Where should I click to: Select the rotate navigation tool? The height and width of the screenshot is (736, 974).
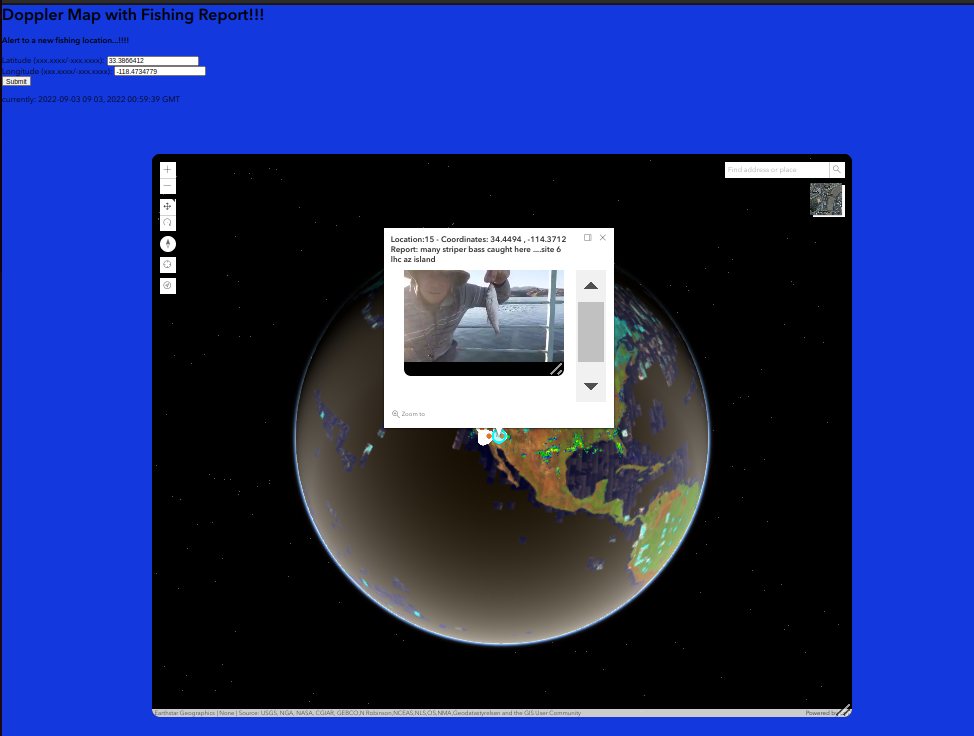point(167,223)
